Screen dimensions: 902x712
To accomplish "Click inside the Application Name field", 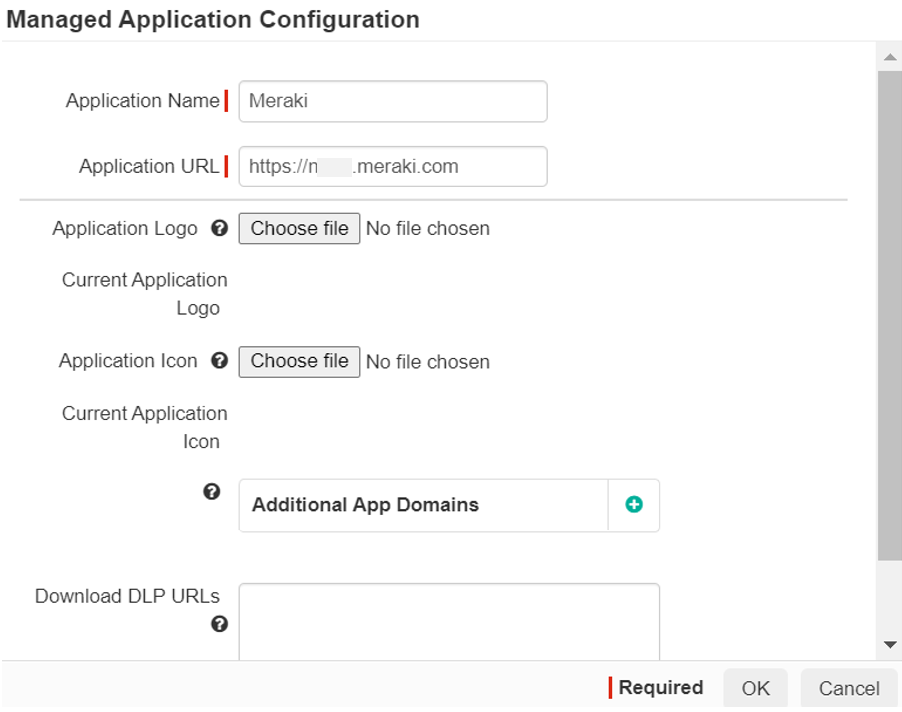I will 392,100.
